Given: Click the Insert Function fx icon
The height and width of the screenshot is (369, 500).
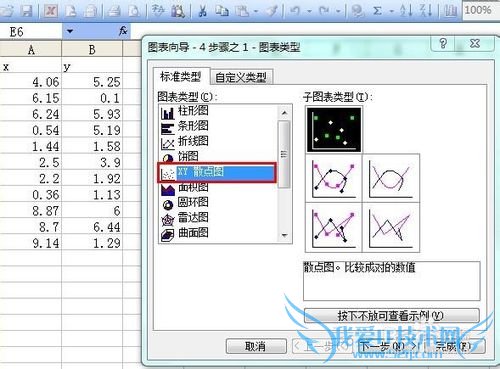Looking at the screenshot, I should point(123,31).
